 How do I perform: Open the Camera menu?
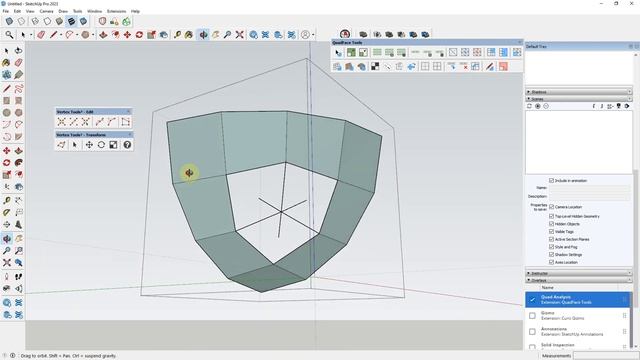pyautogui.click(x=46, y=11)
